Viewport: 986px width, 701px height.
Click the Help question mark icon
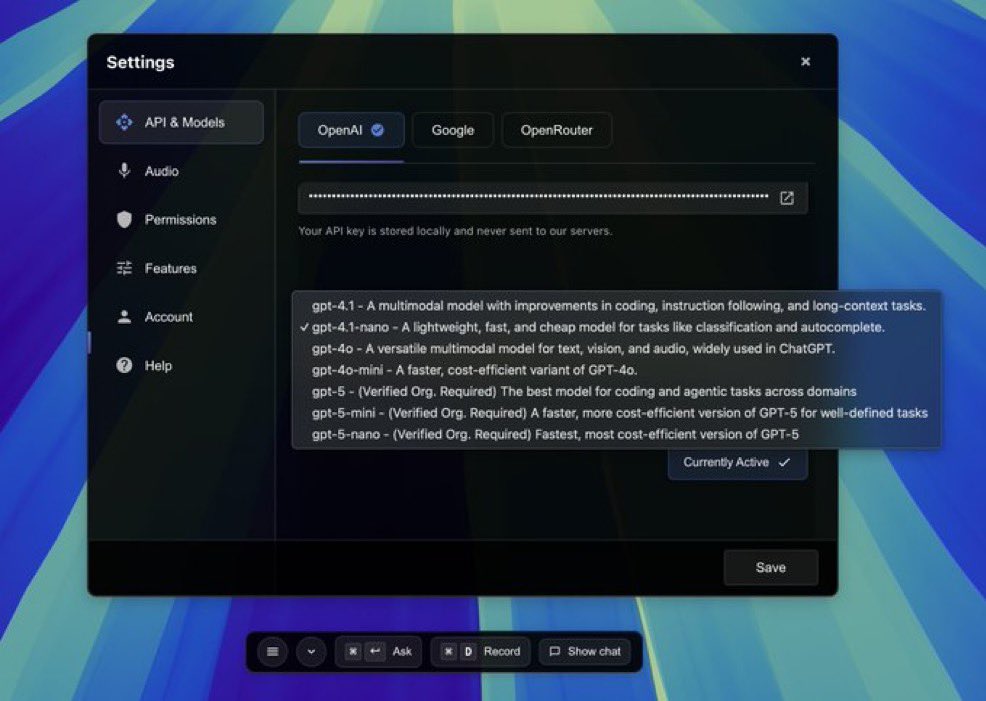point(125,365)
